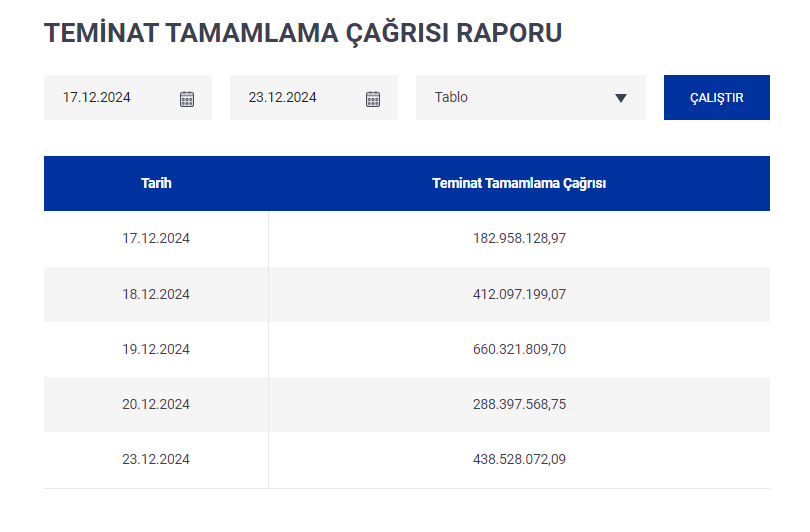Select the 20.12.2024 date cell
This screenshot has width=810, height=532.
[x=156, y=404]
